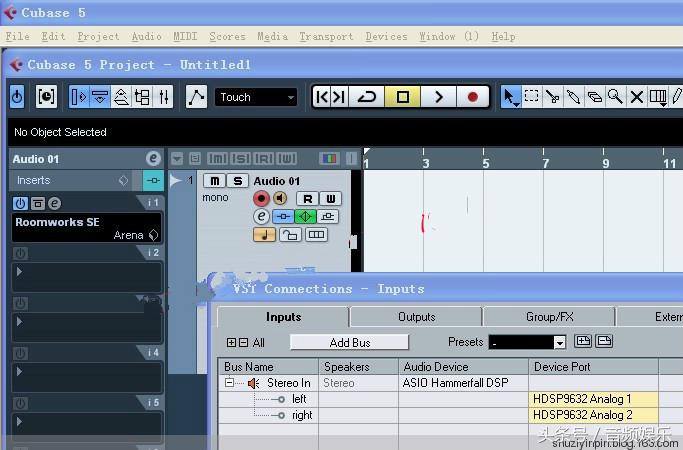
Task: Open channel settings 'e' on Audio 01 track
Action: coord(261,217)
